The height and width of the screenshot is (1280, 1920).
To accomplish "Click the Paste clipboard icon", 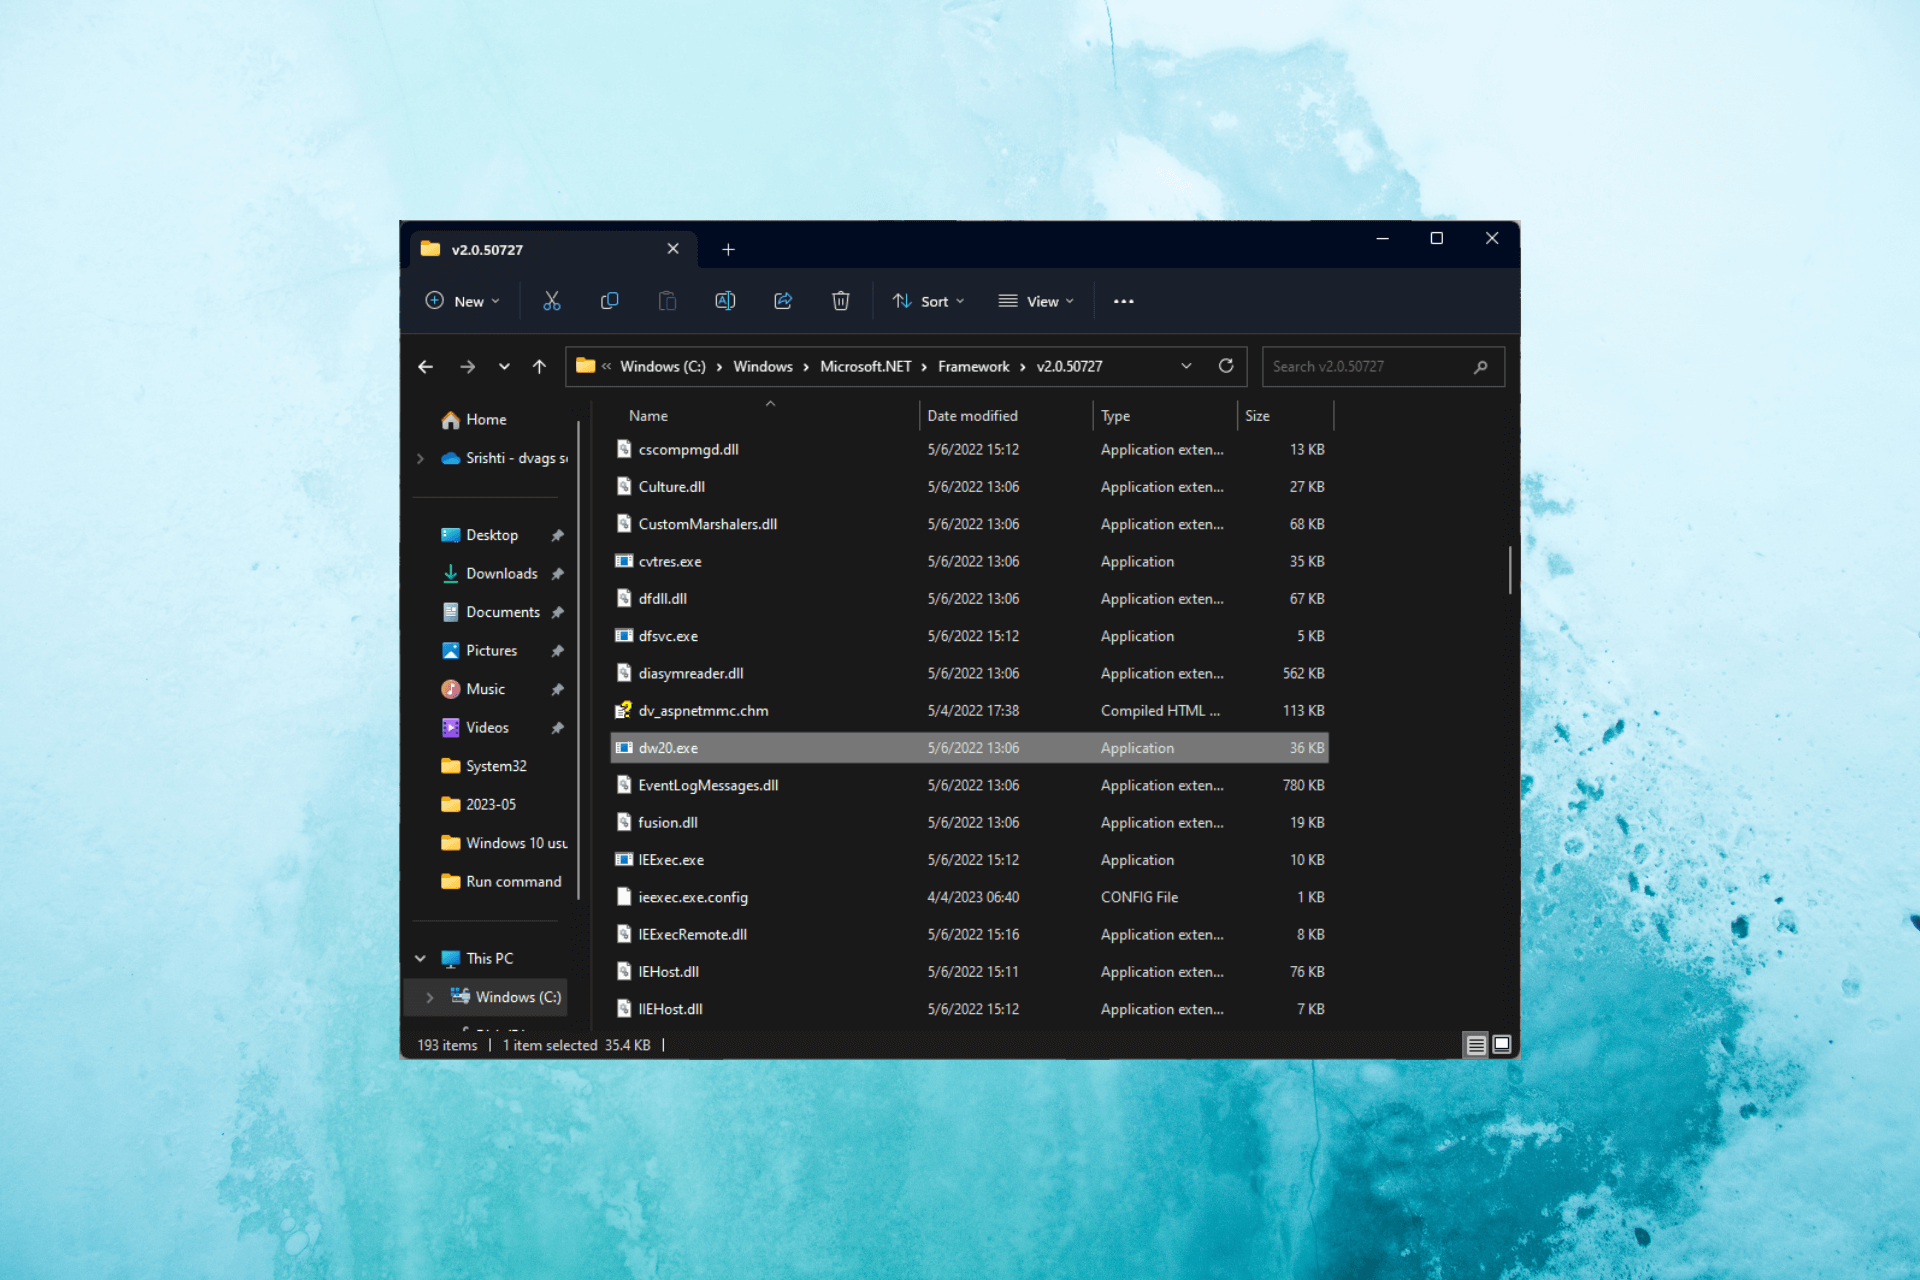I will pos(667,301).
